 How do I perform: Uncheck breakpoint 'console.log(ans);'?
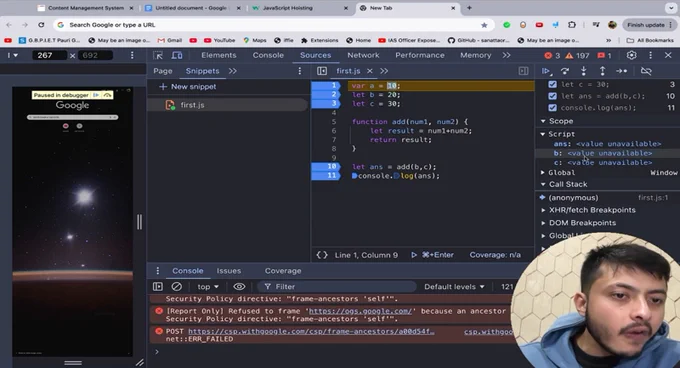(552, 108)
